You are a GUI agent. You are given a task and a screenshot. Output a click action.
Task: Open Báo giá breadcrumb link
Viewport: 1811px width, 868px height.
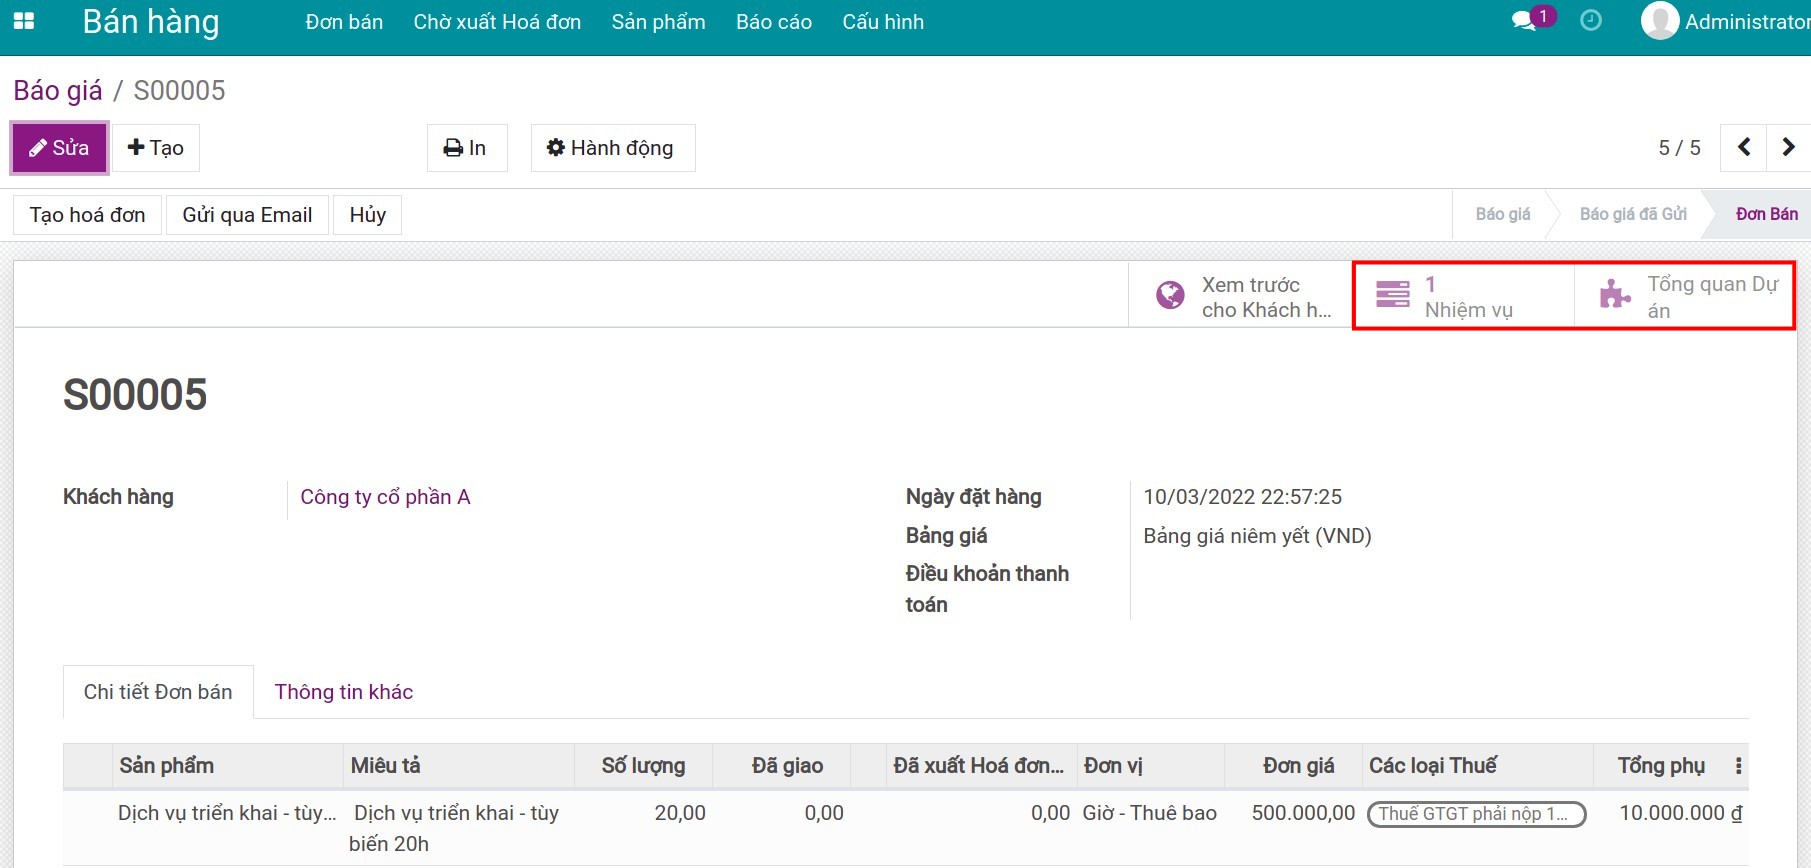click(58, 90)
